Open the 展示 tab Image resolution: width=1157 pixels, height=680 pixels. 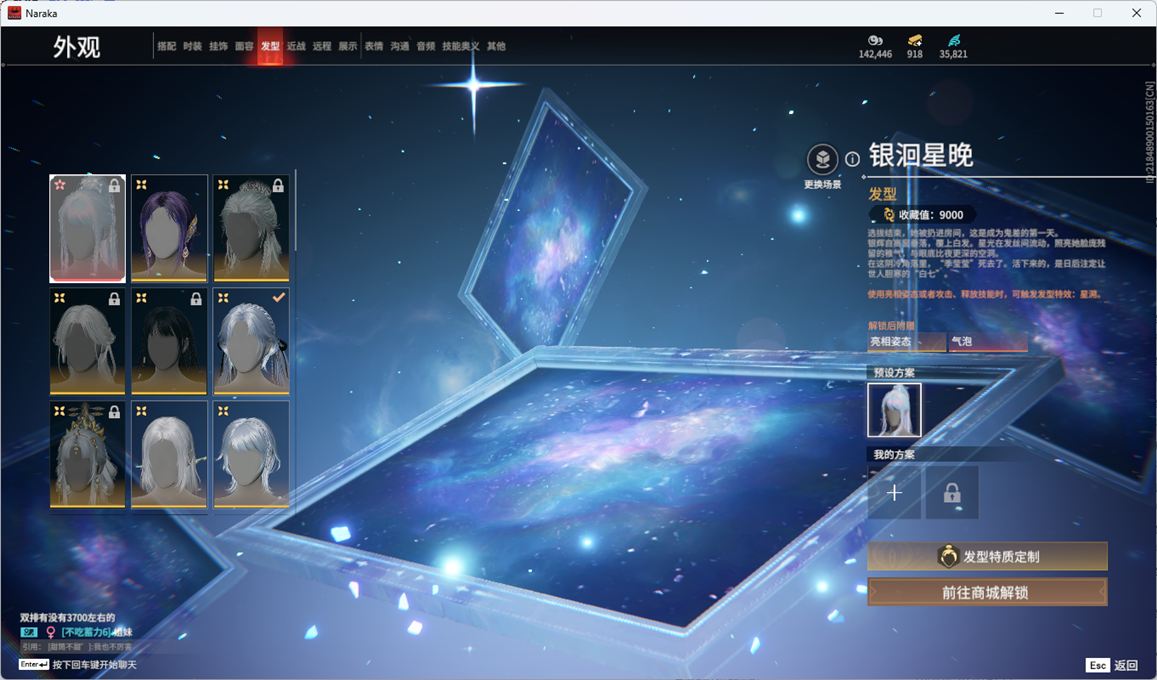(348, 46)
